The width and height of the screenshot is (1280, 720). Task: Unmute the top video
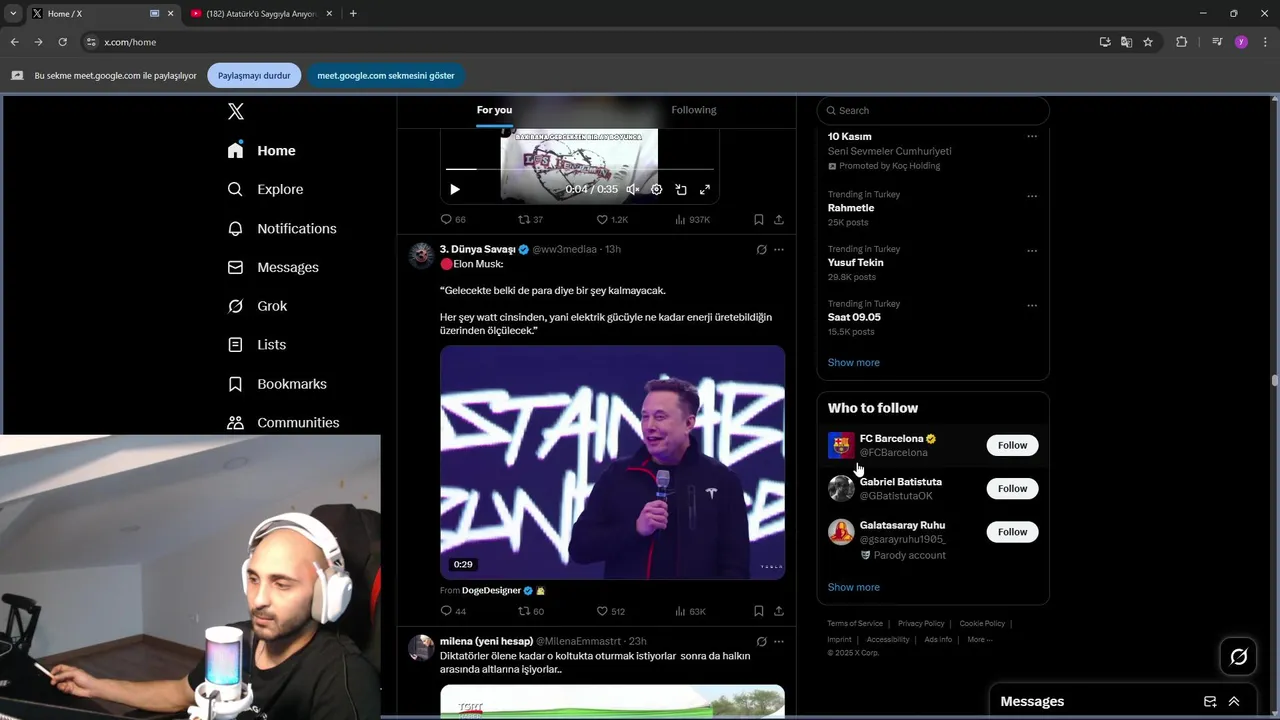tap(632, 189)
